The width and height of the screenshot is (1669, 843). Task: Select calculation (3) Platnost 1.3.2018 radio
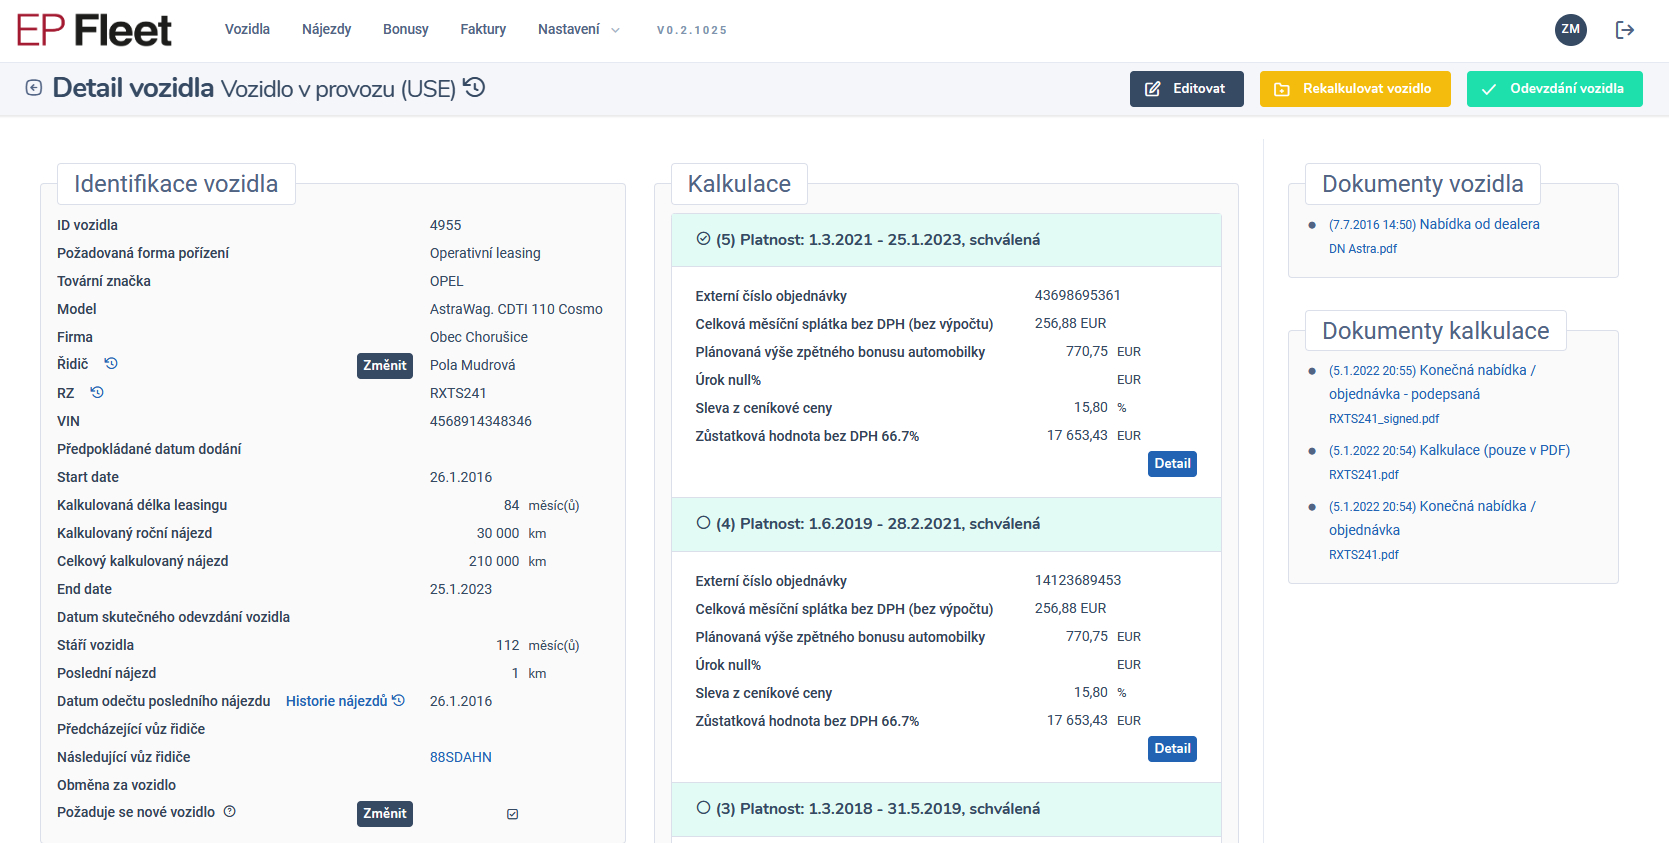[704, 808]
